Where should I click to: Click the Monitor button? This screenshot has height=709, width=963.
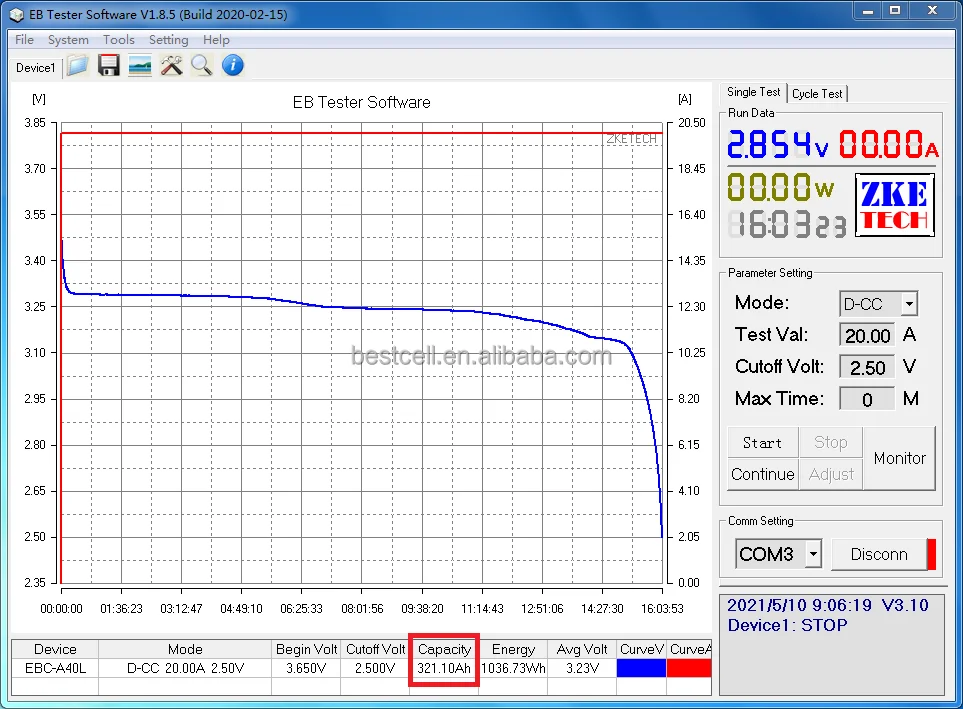pyautogui.click(x=899, y=458)
